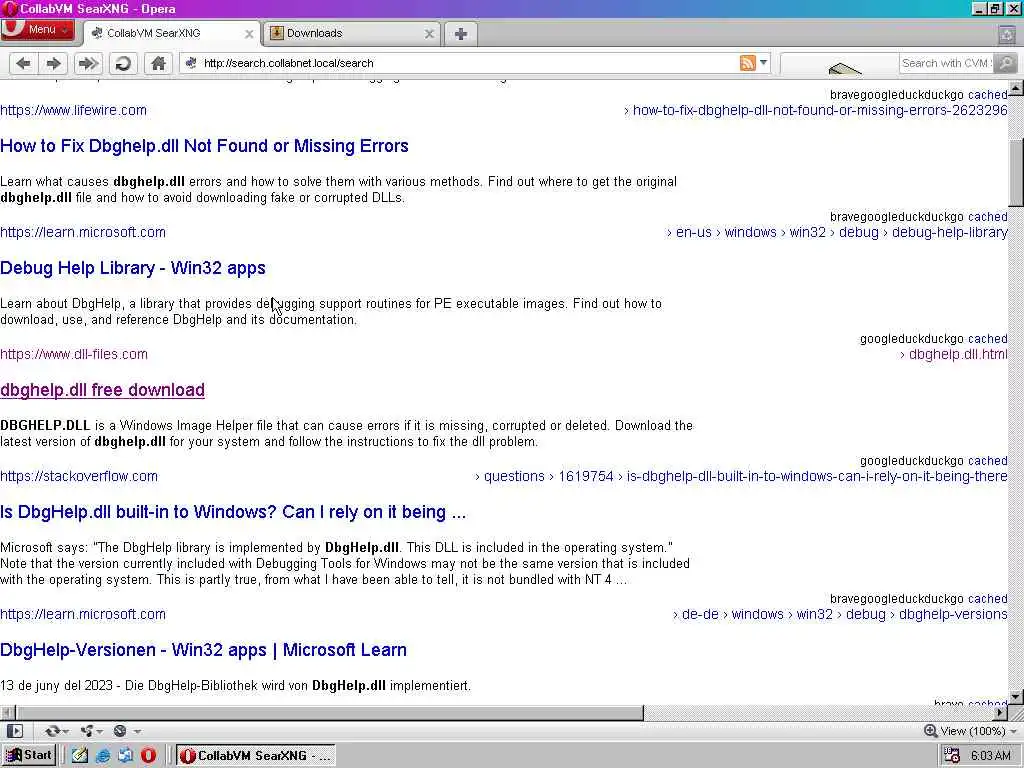
Task: Open How to Fix Dbghelp.dll Not Found result
Action: pyautogui.click(x=204, y=146)
